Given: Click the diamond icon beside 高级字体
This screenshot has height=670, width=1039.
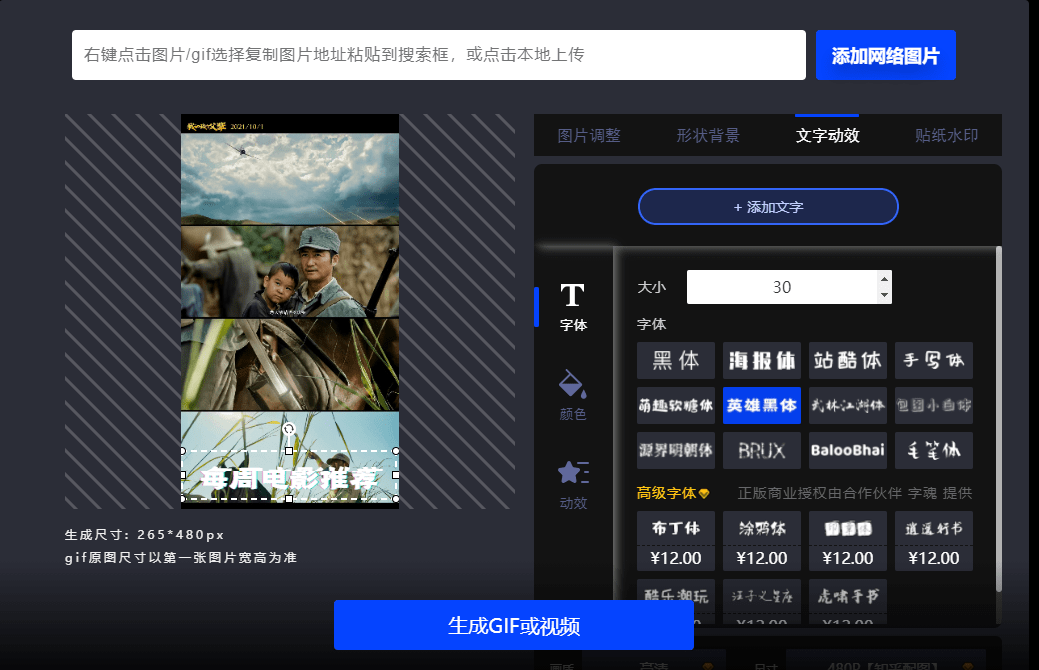Looking at the screenshot, I should [x=704, y=494].
